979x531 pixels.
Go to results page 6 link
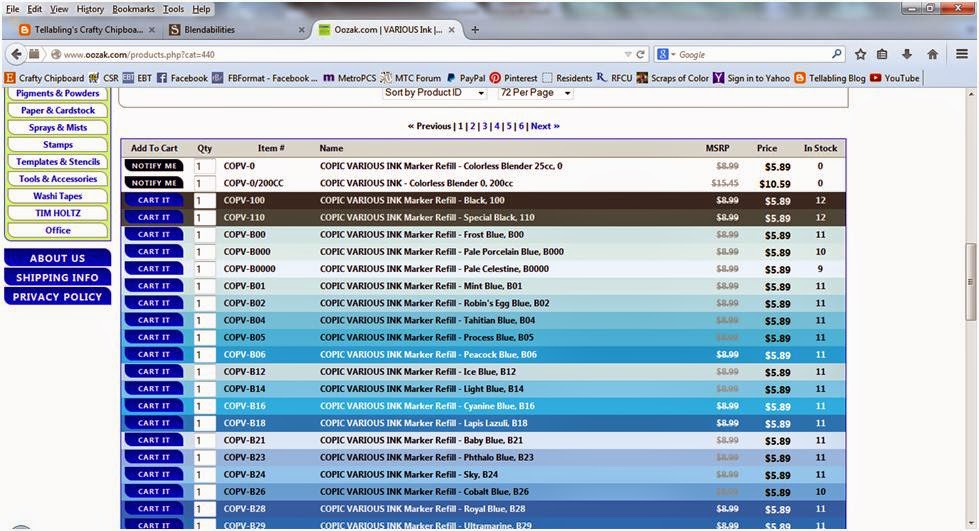pos(521,126)
